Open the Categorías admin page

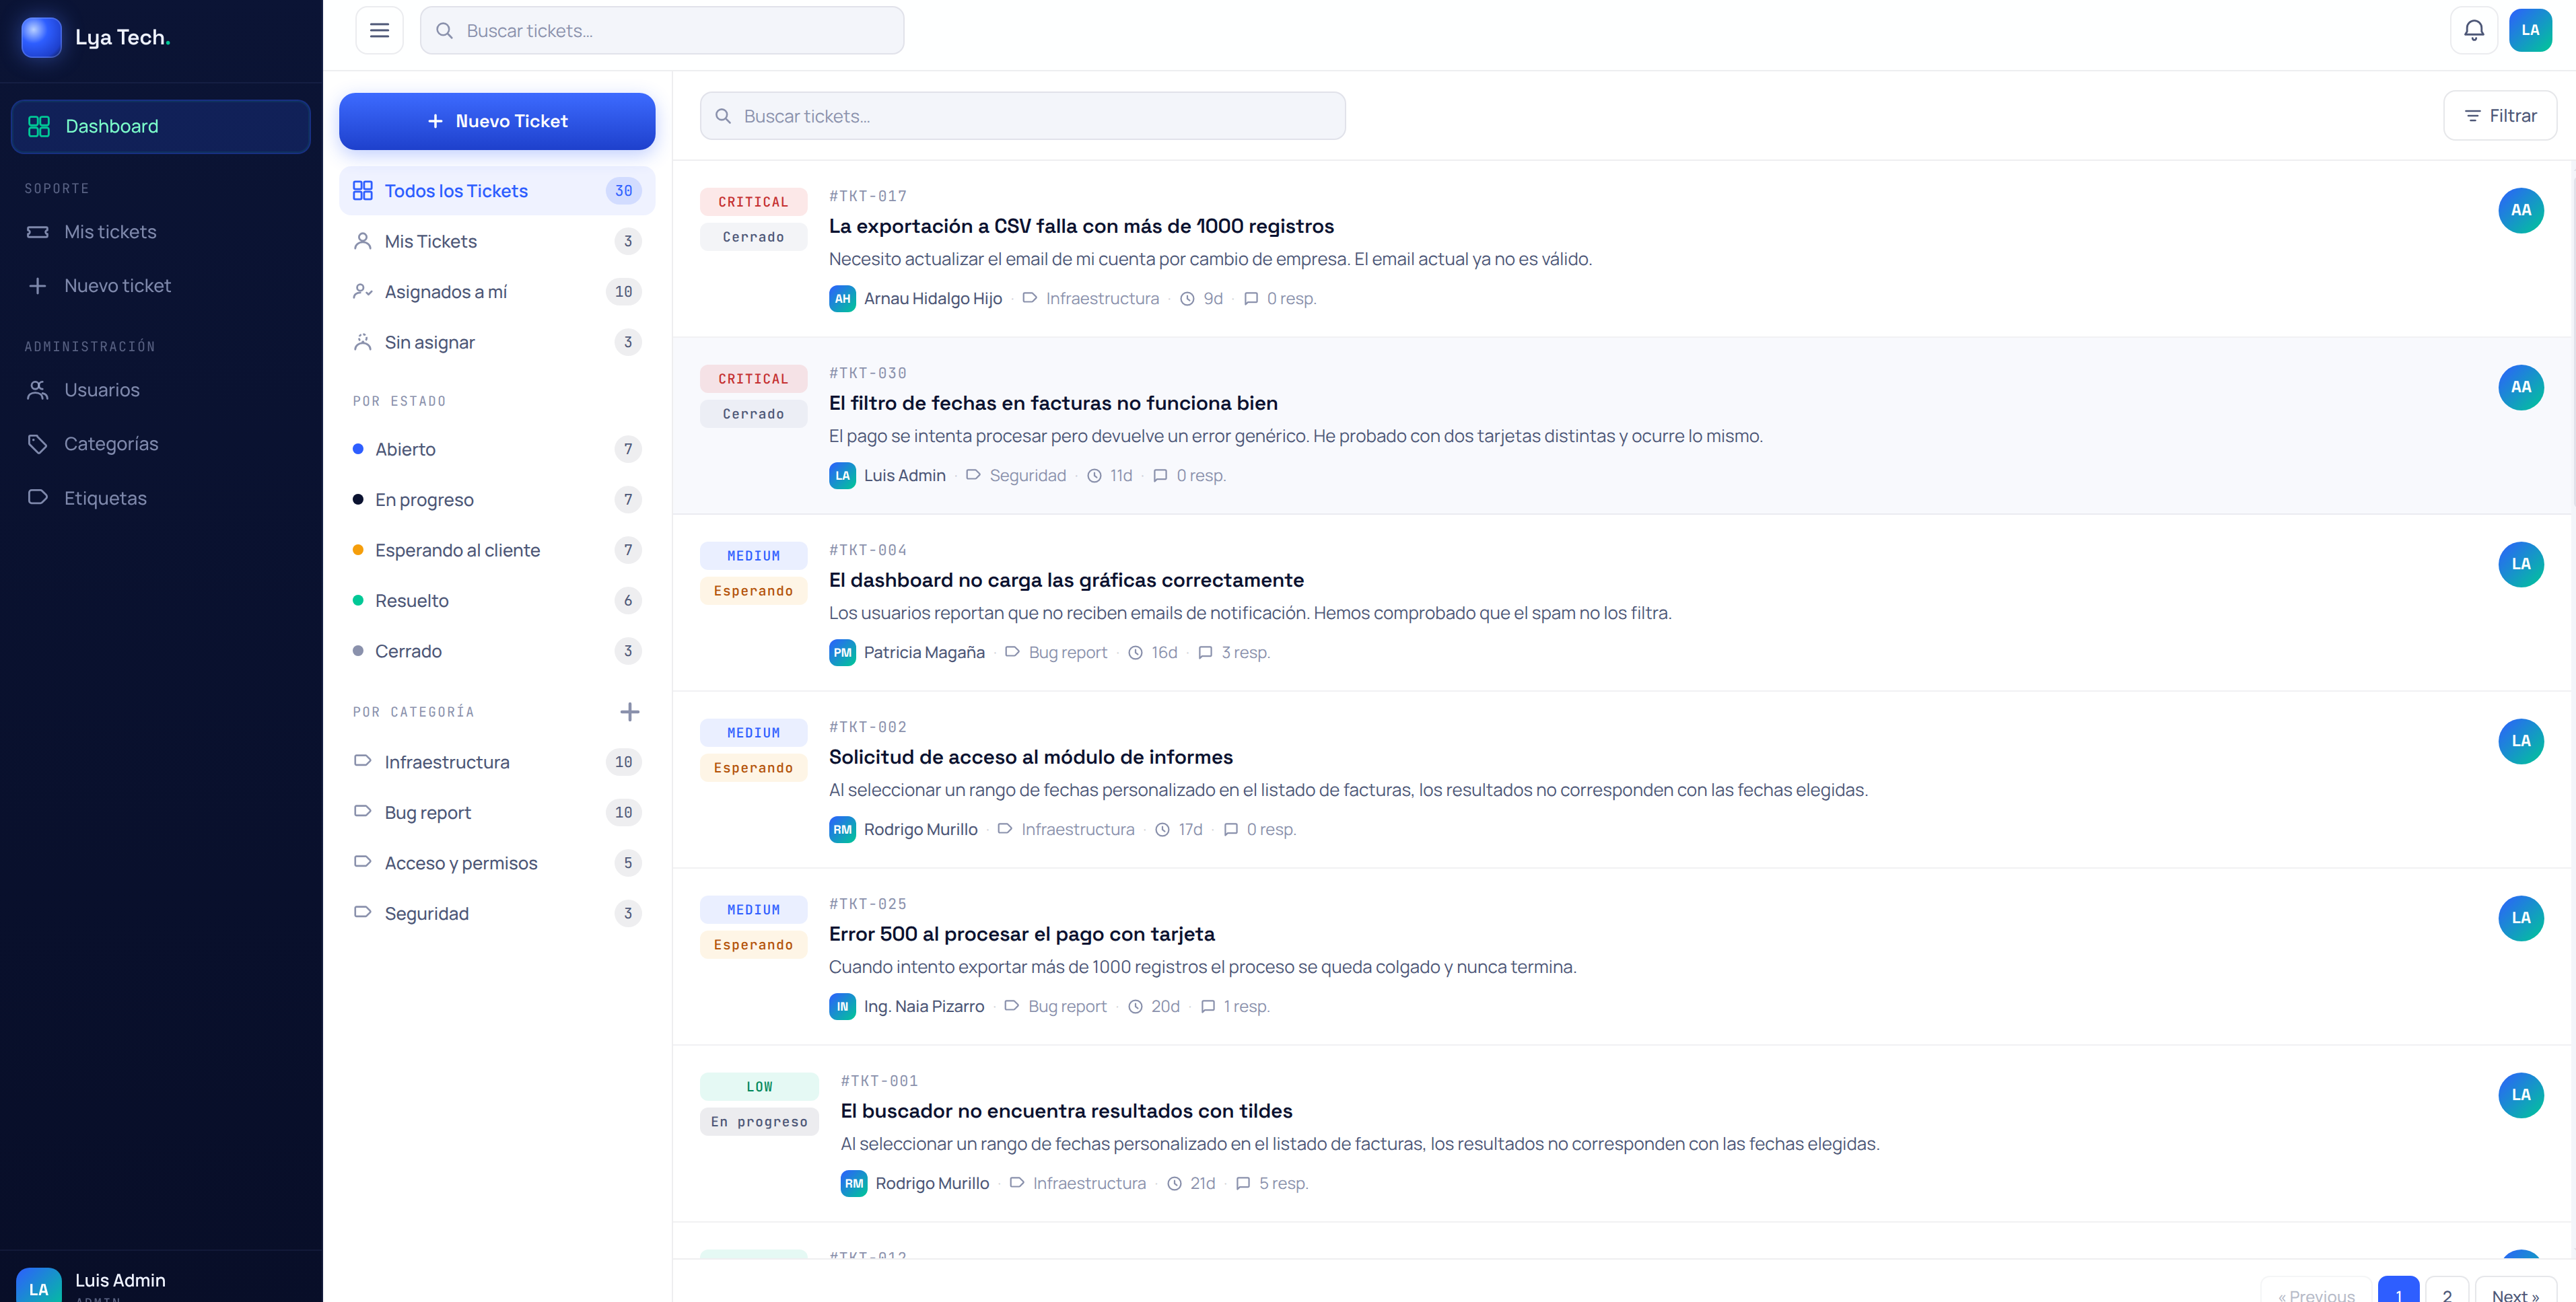[x=160, y=444]
